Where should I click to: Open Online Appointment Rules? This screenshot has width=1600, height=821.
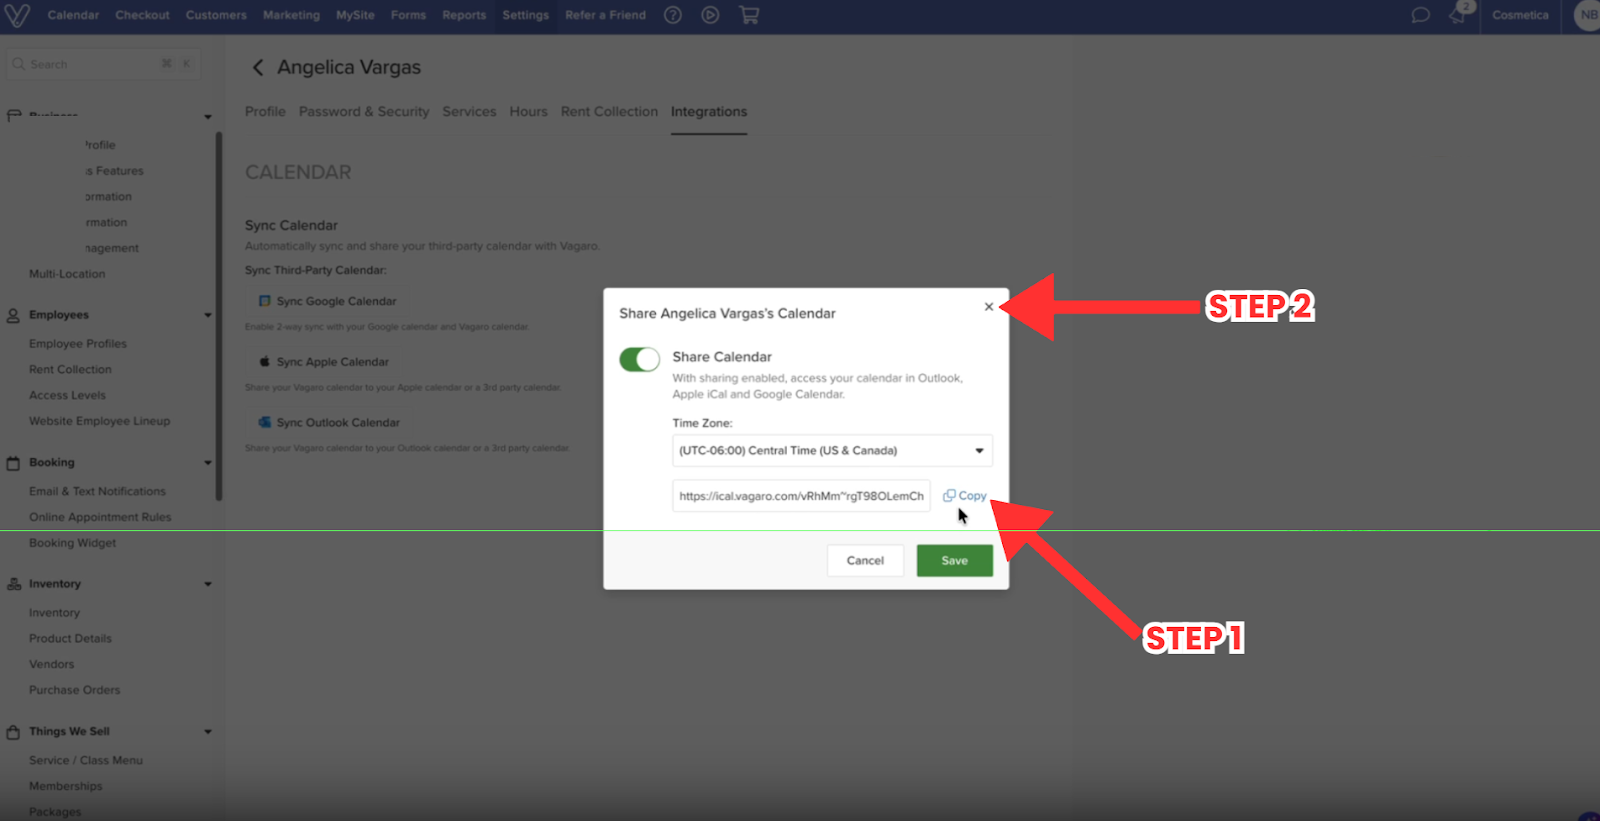point(100,518)
